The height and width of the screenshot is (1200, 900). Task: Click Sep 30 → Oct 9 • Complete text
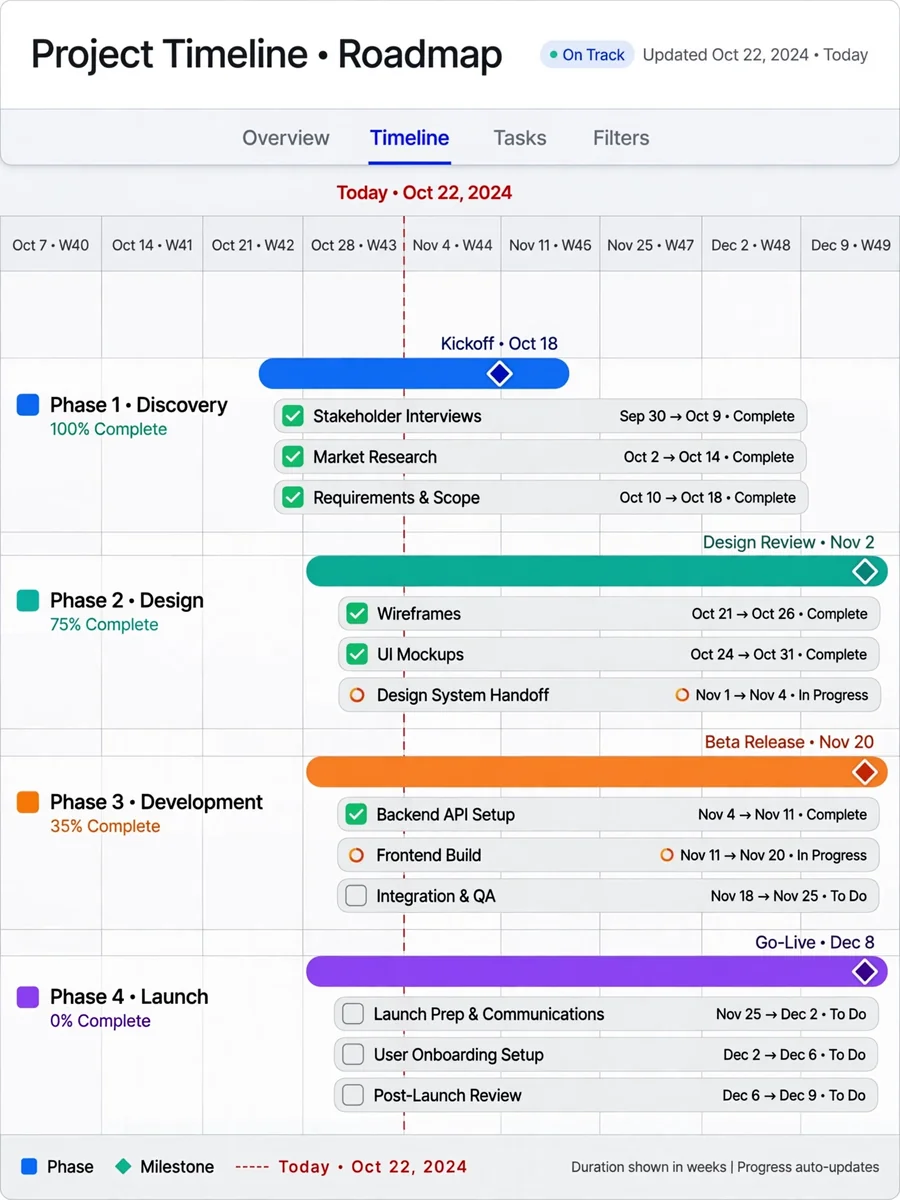pos(707,416)
